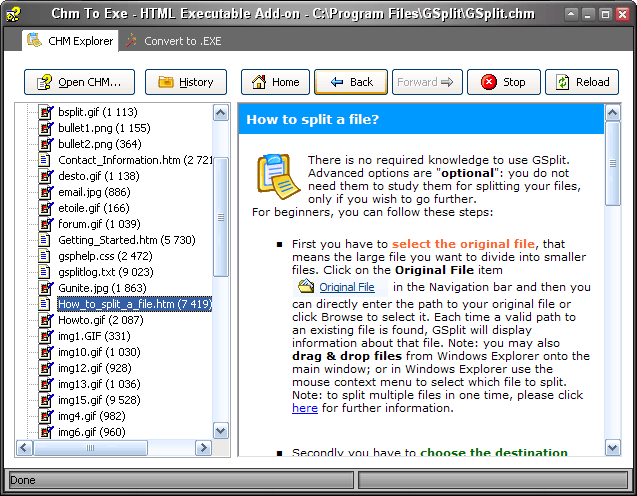Follow the Original File link
This screenshot has width=637, height=496.
[347, 287]
